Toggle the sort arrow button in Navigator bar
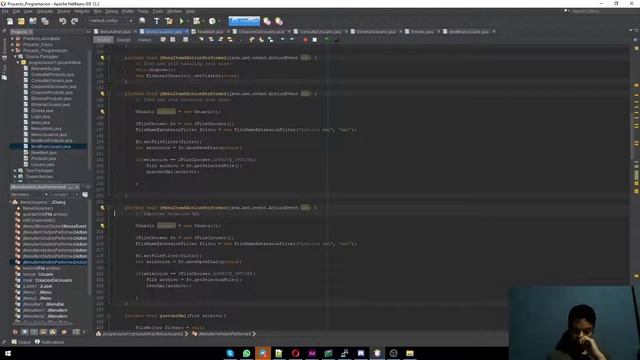The image size is (640, 360). tap(64, 332)
